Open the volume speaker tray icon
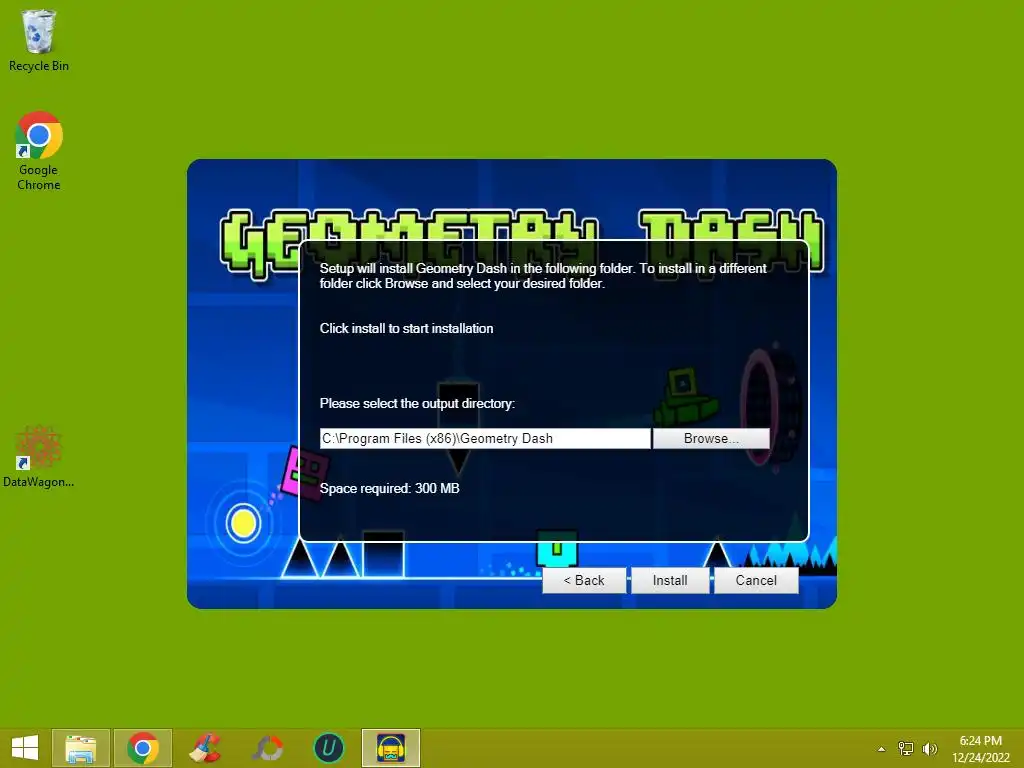The width and height of the screenshot is (1024, 768). tap(930, 748)
